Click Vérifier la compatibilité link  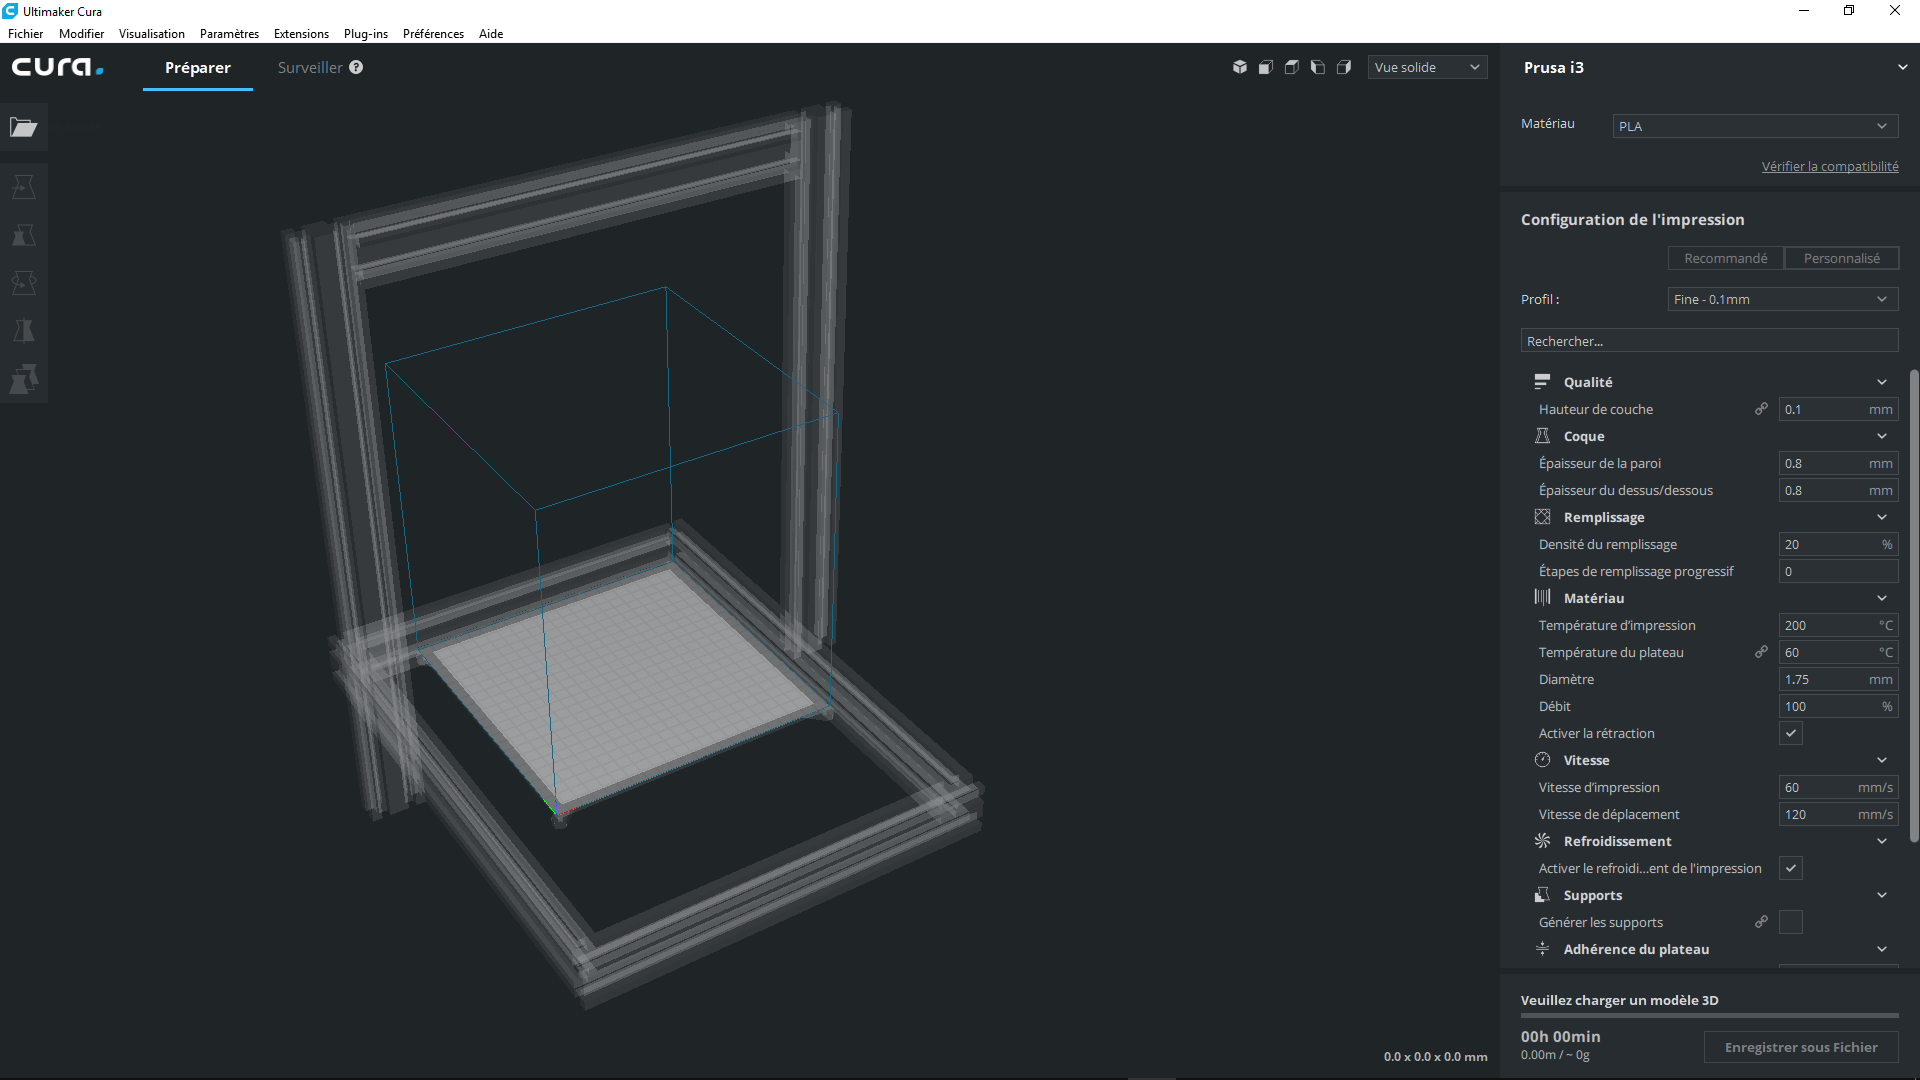click(1830, 167)
